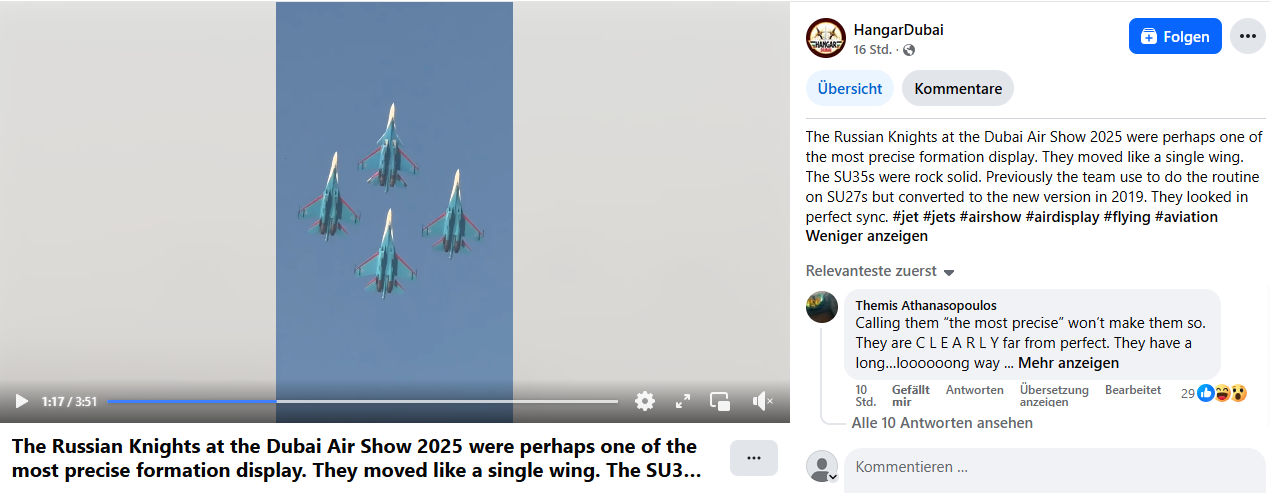Viewport: 1270px width, 493px height.
Task: Click the Kommentieren input field
Action: [1053, 467]
